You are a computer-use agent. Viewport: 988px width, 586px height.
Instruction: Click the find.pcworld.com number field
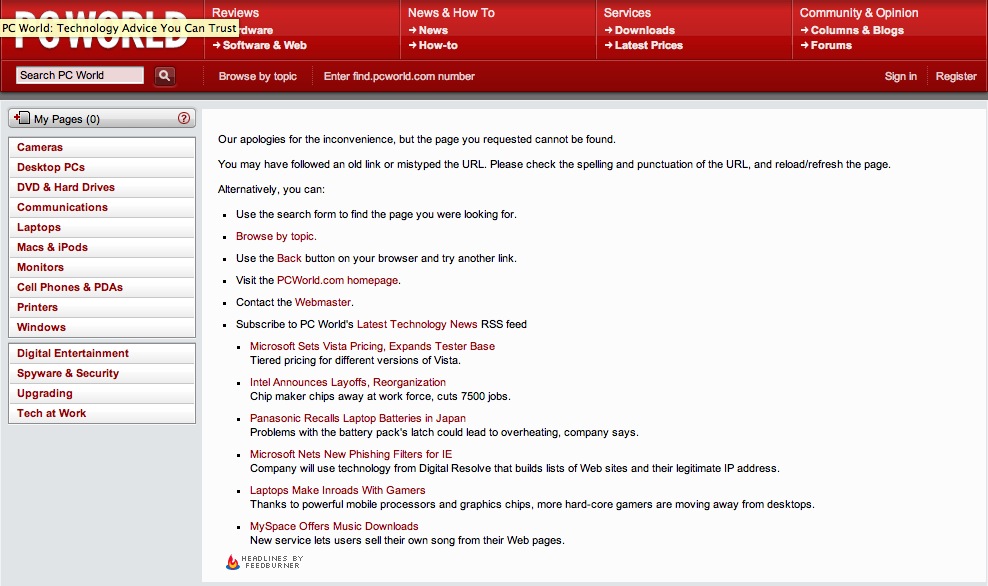tap(399, 76)
